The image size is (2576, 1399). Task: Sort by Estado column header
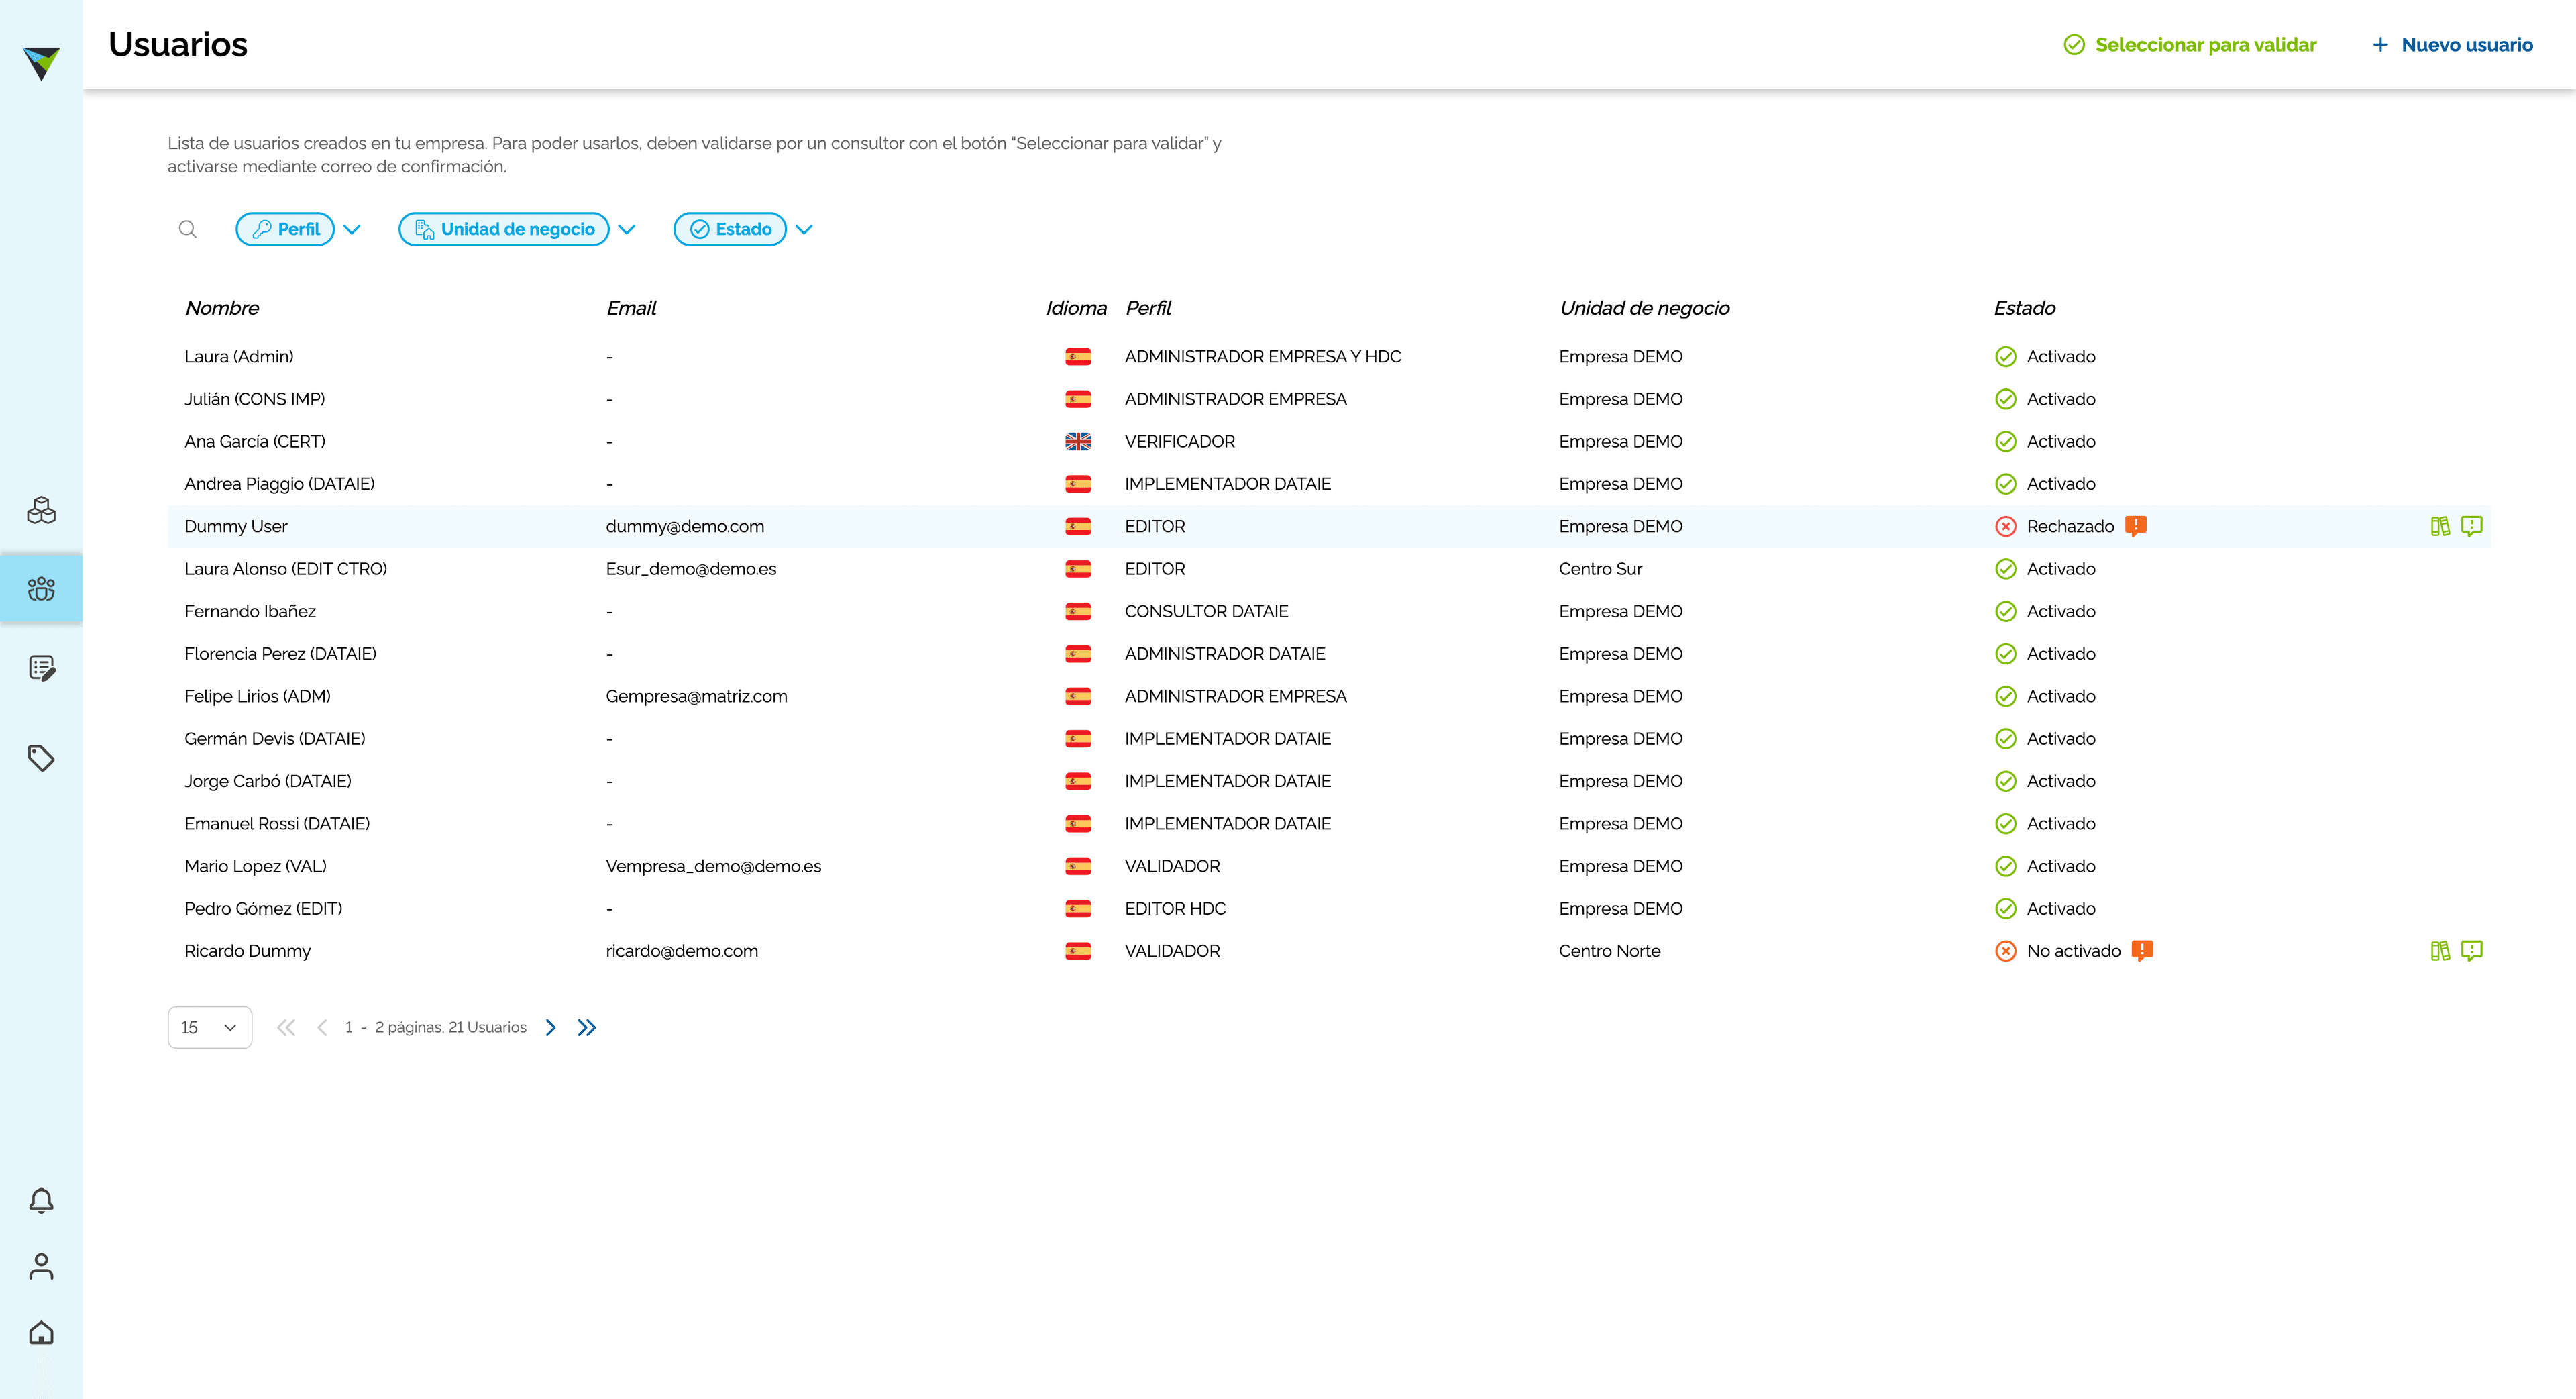2025,308
